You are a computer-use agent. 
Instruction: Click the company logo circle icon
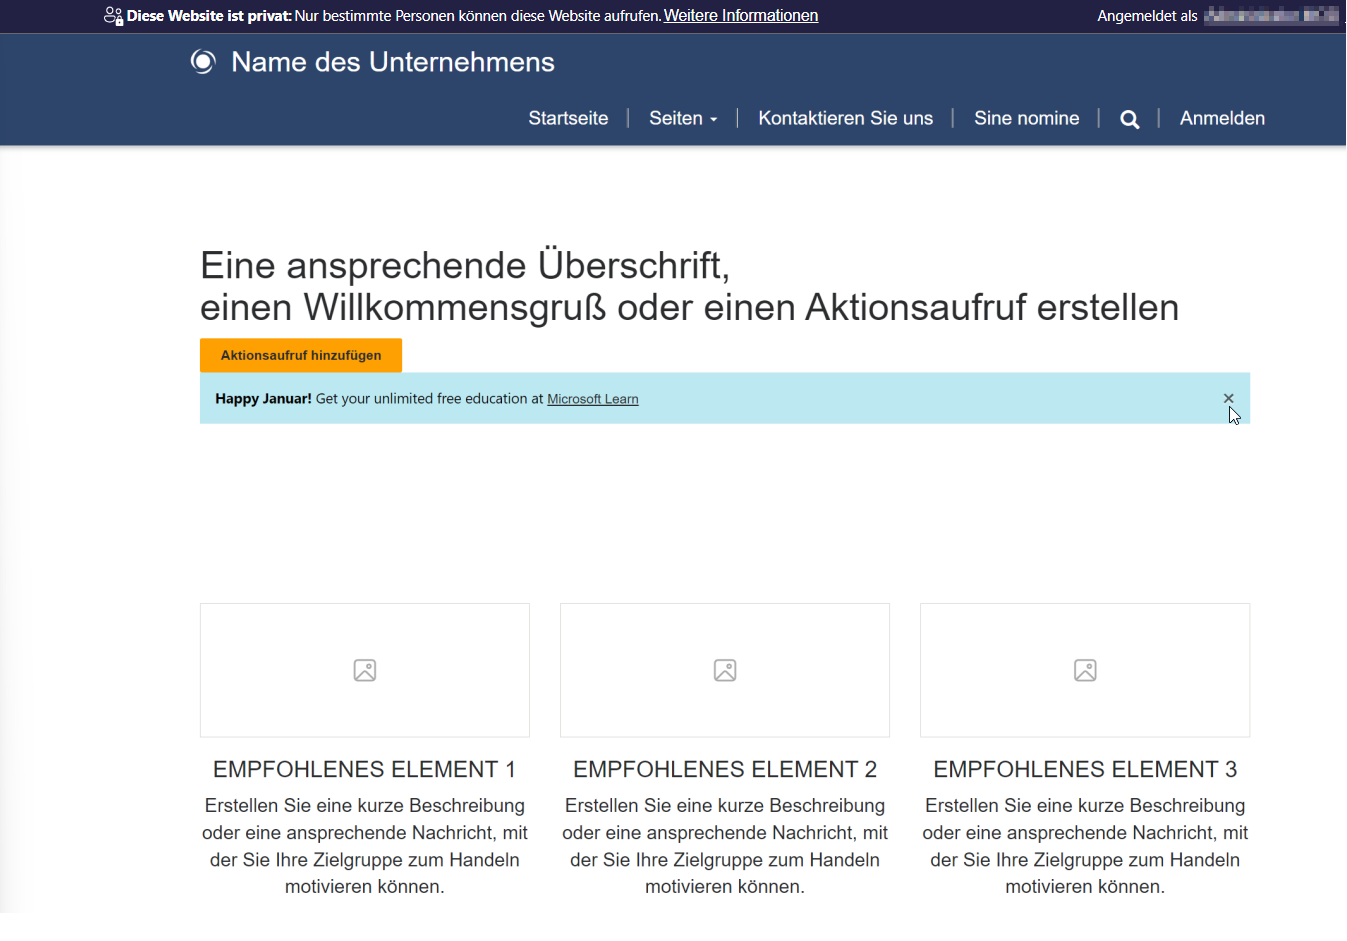[203, 62]
